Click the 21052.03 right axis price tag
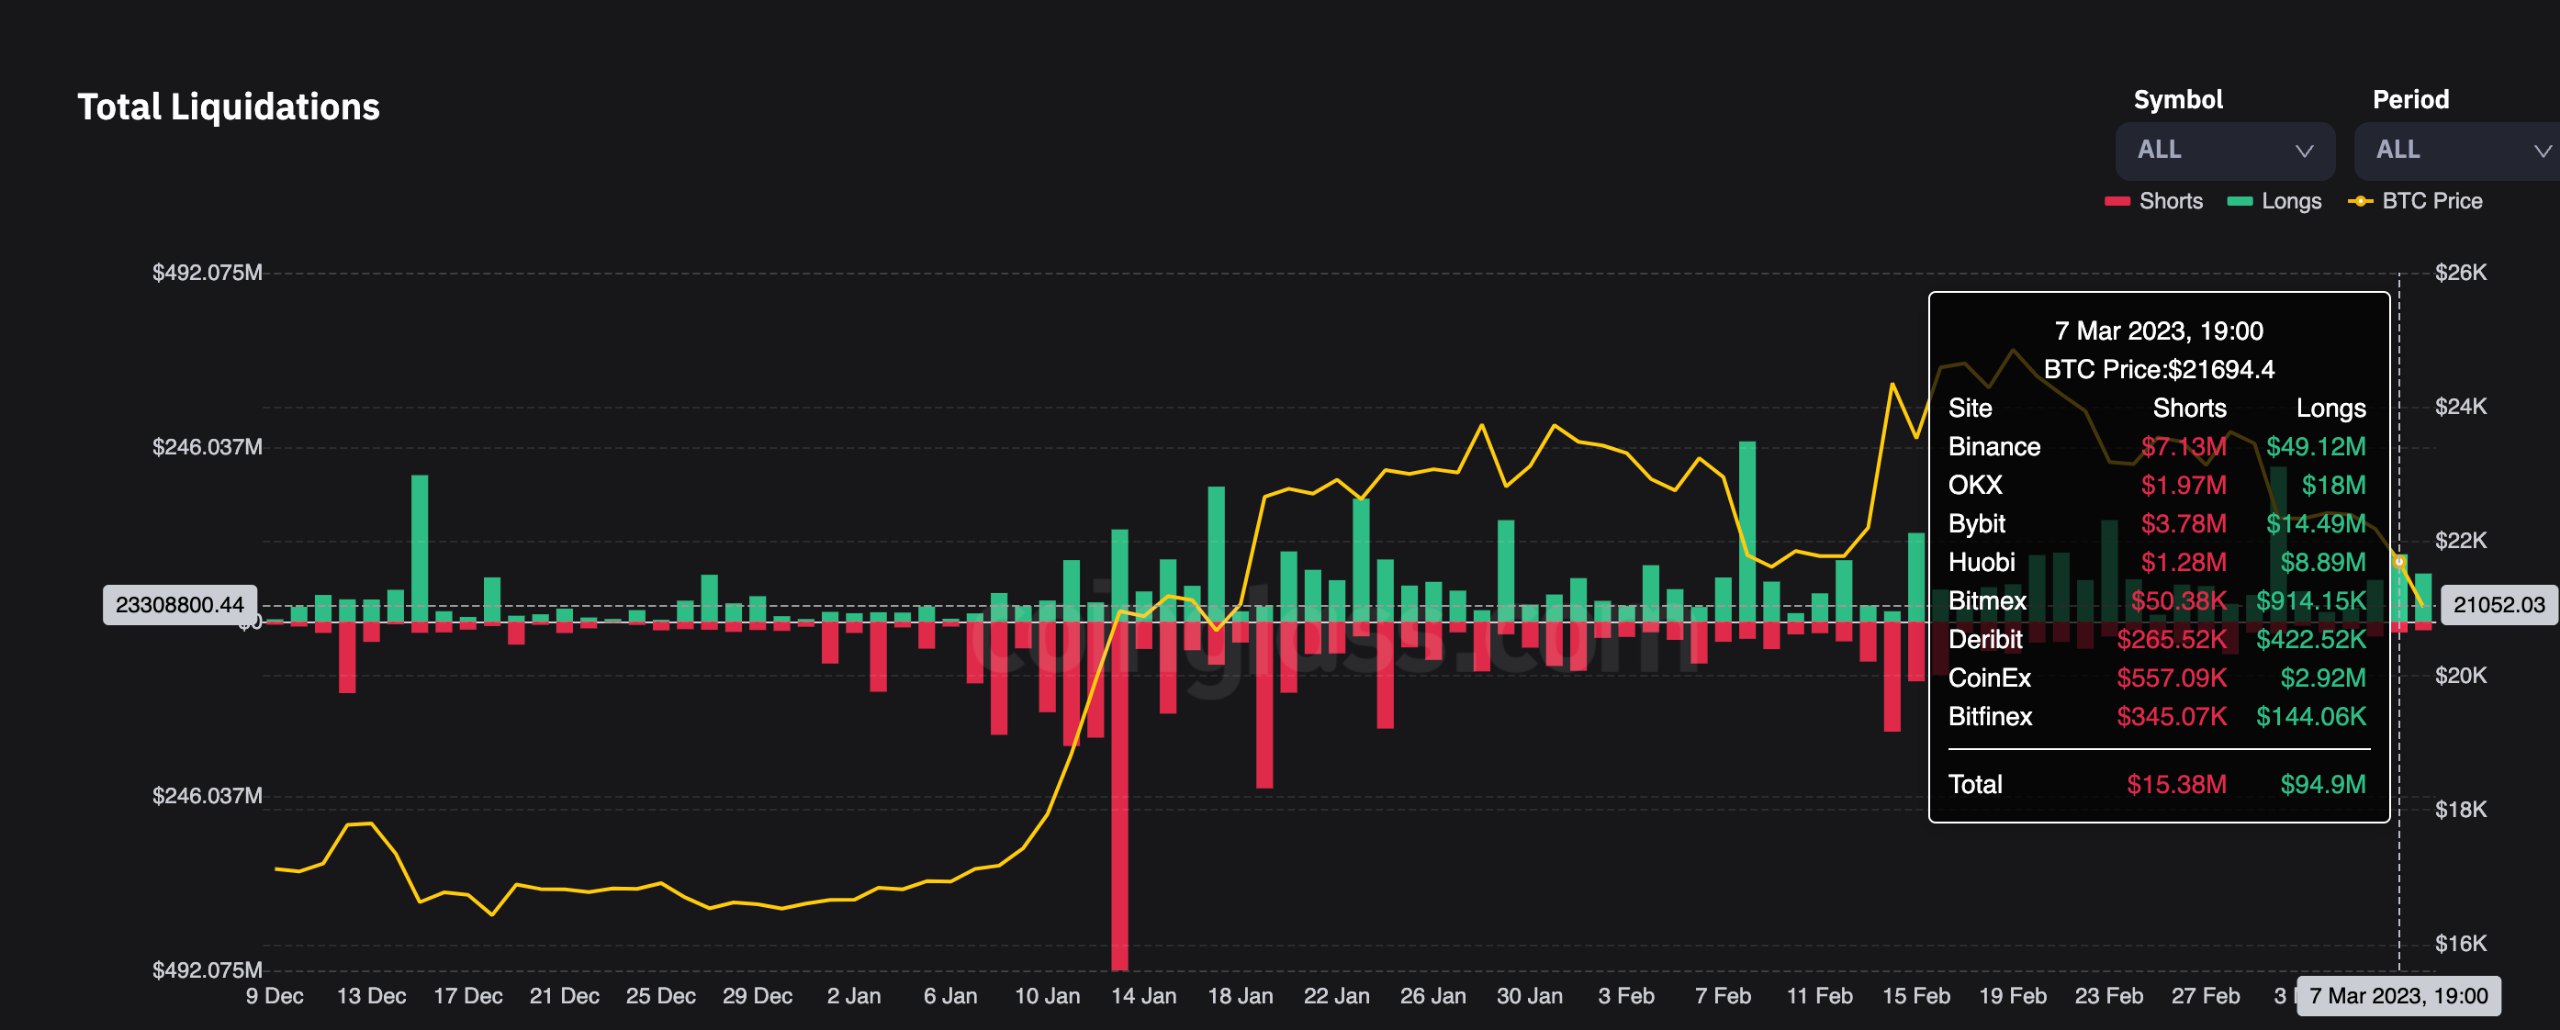The image size is (2560, 1030). tap(2499, 605)
